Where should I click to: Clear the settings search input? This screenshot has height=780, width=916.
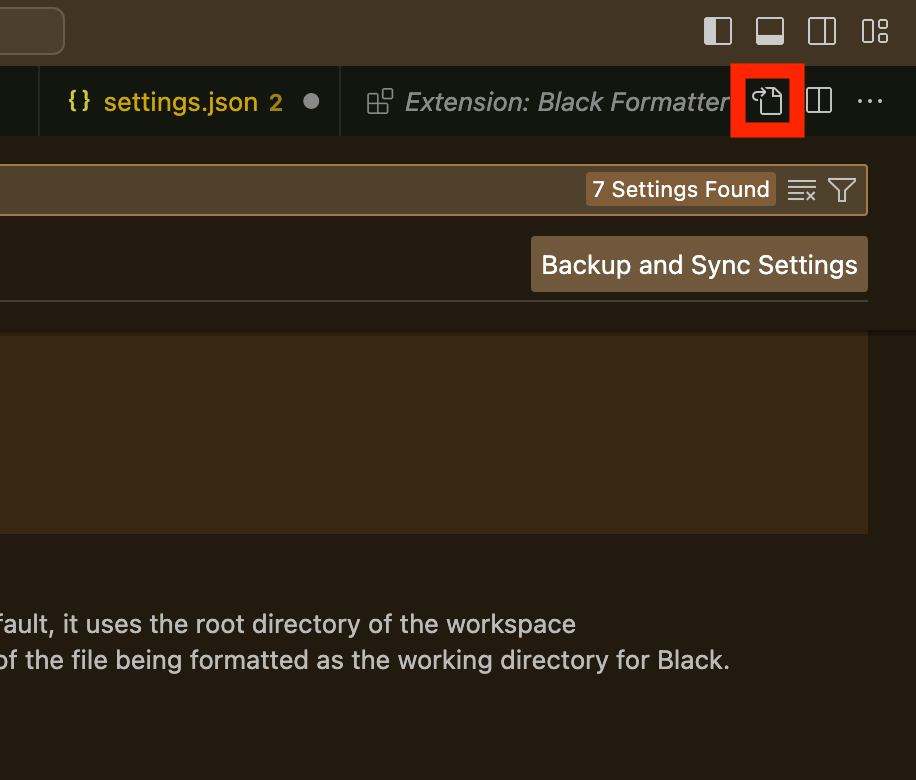(x=802, y=190)
